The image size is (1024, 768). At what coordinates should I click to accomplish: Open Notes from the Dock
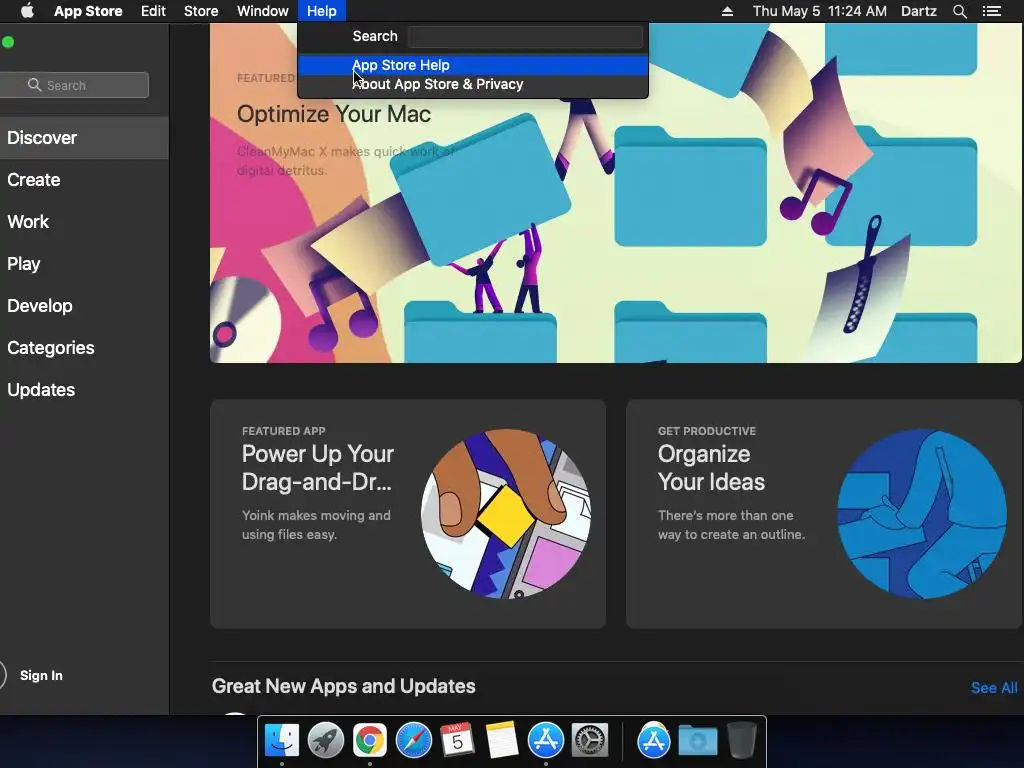coord(502,740)
